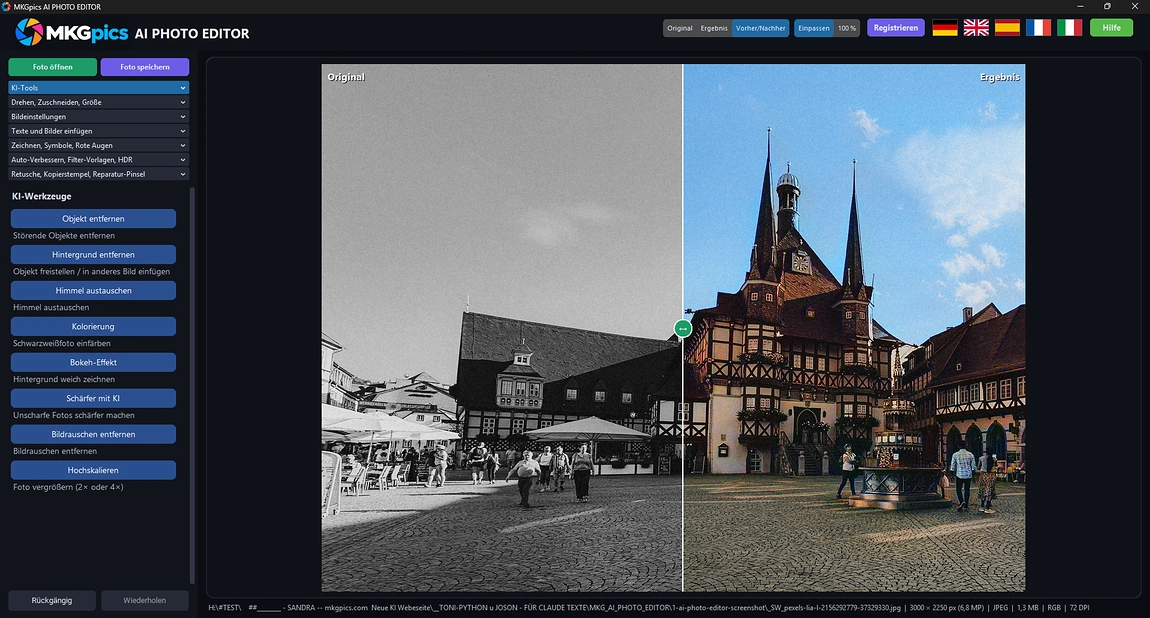1150x618 pixels.
Task: Activate the Vorher/Nachher comparison view
Action: coord(761,28)
